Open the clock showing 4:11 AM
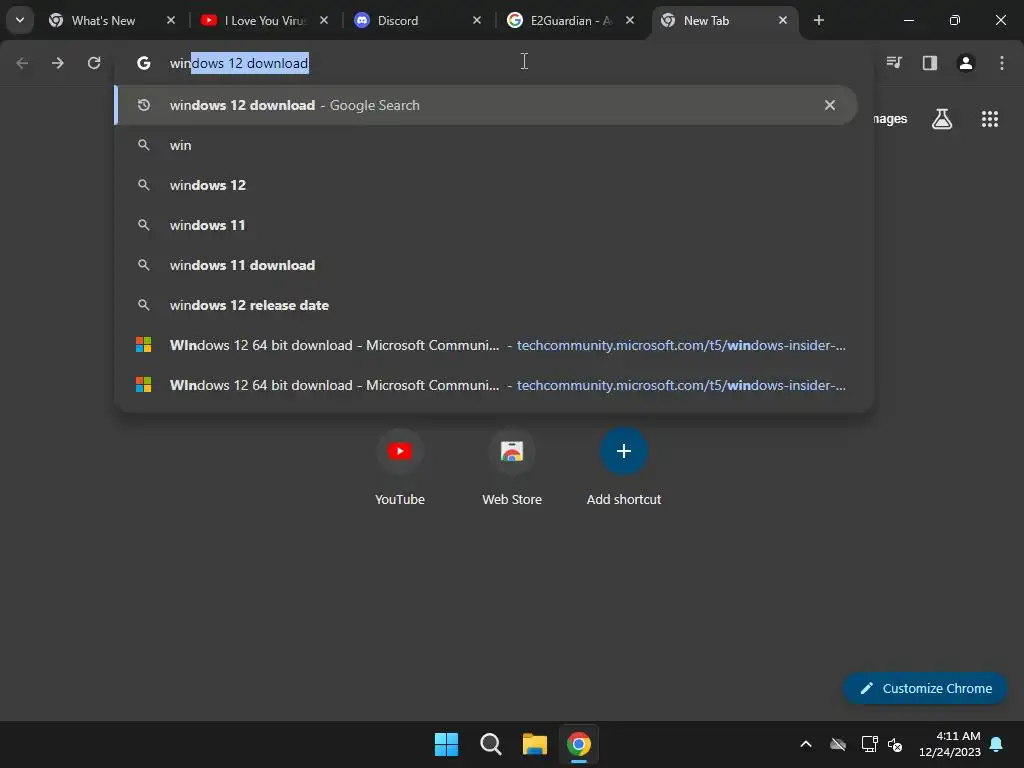Screen dimensions: 1024x768 [950, 744]
